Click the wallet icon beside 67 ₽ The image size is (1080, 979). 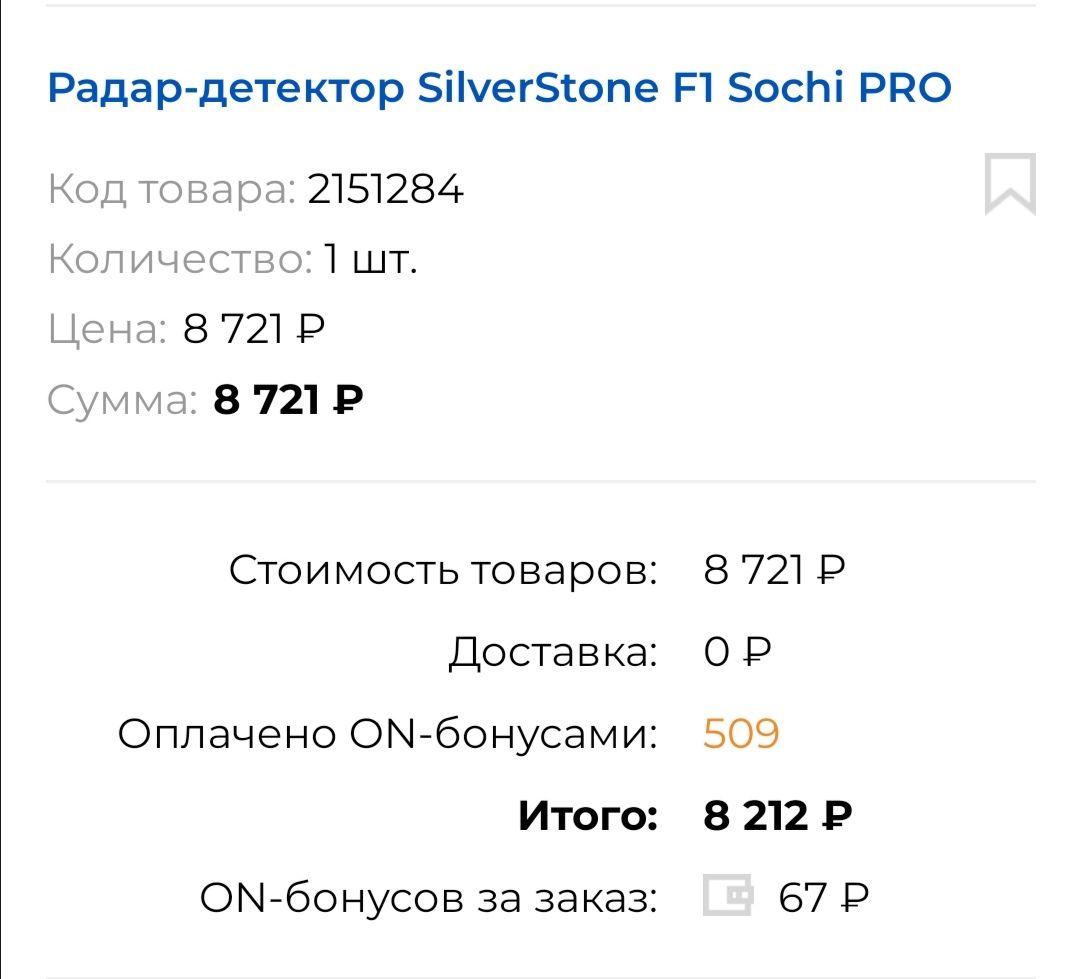point(727,896)
